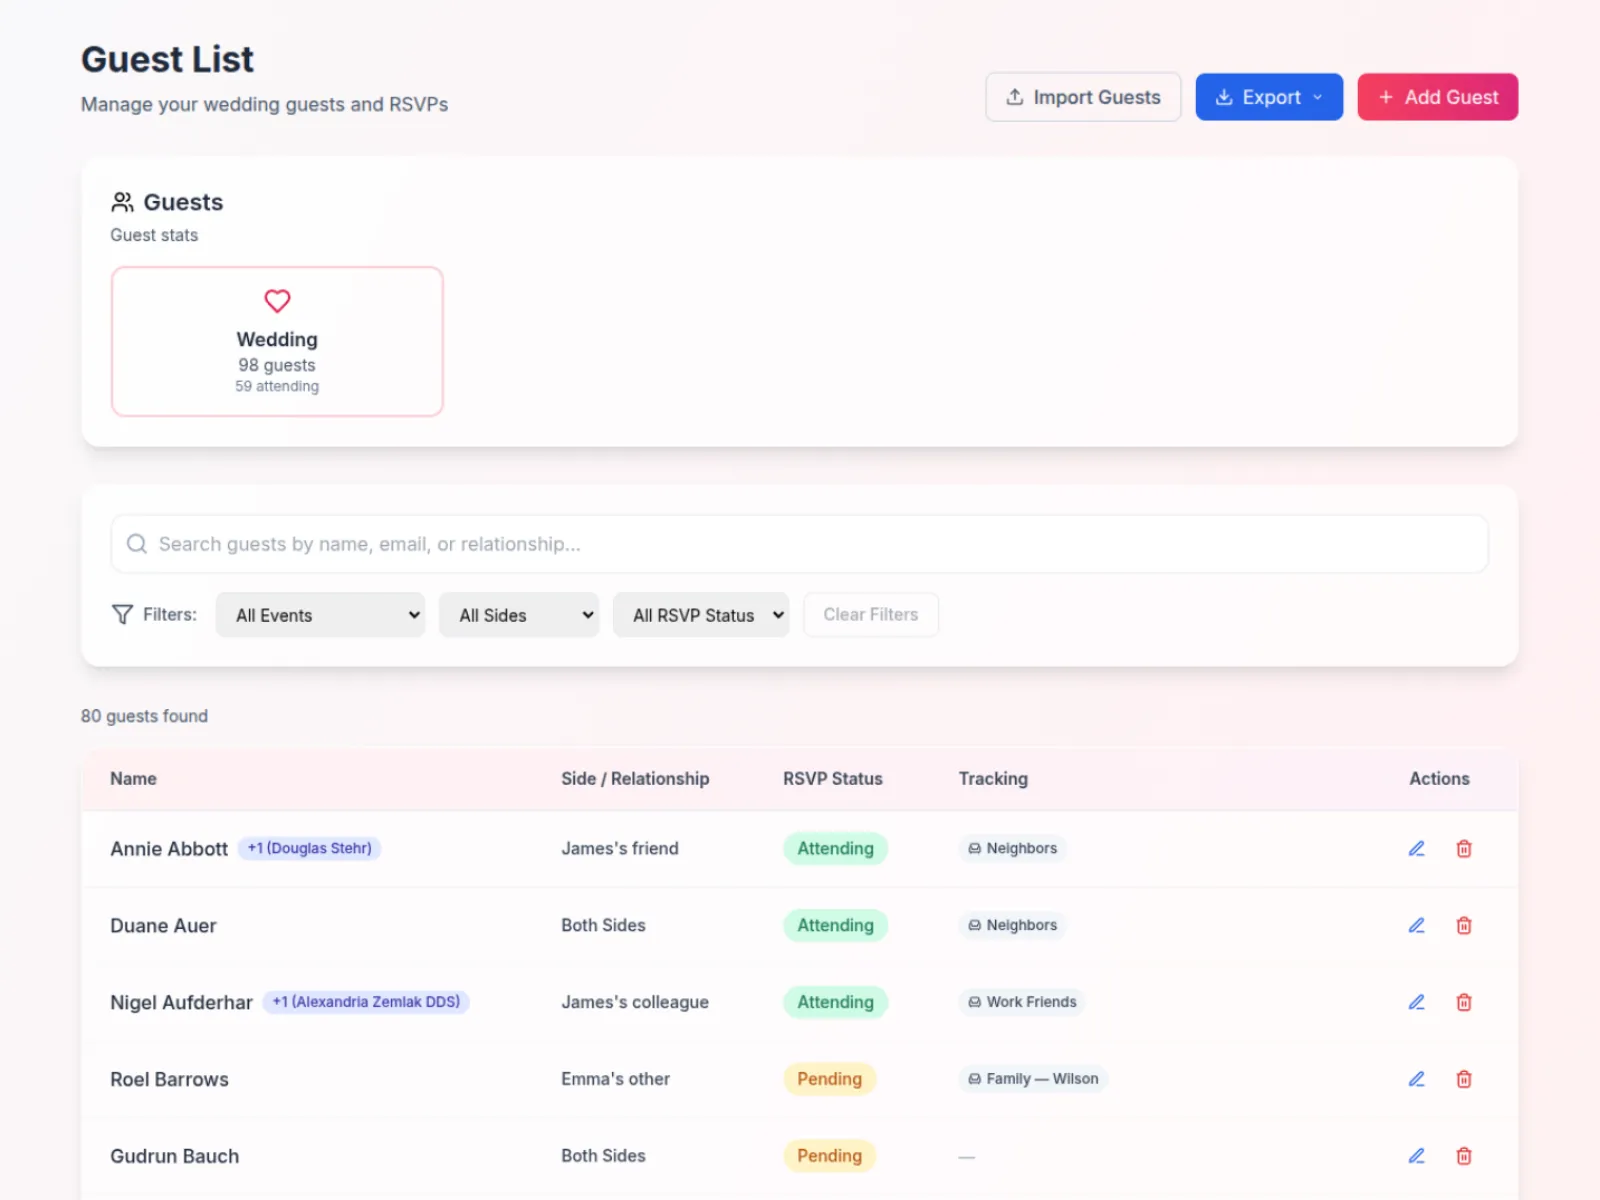
Task: Delete Gudrun Bauch from guest list
Action: tap(1464, 1156)
